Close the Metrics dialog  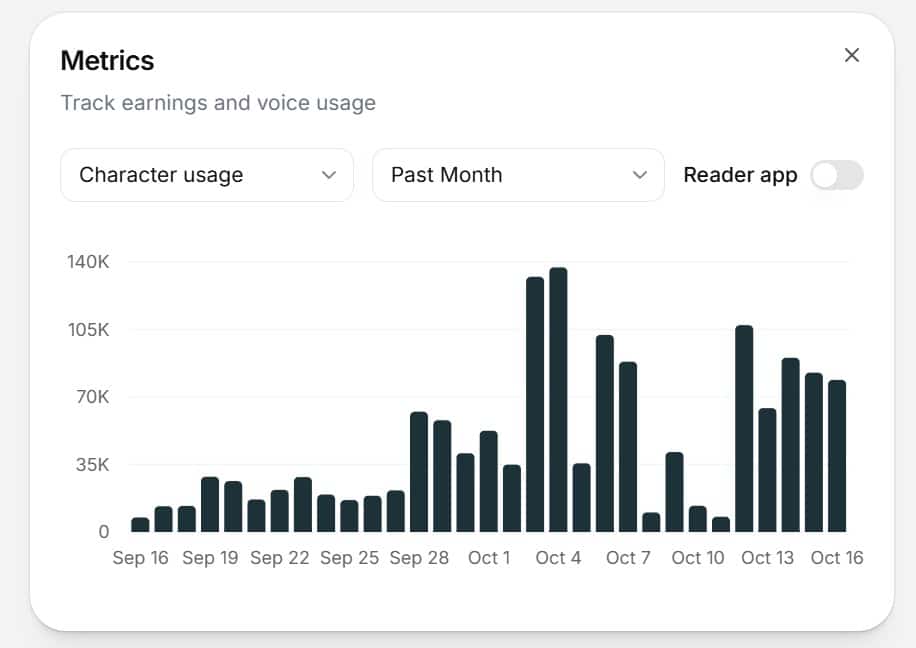[851, 55]
